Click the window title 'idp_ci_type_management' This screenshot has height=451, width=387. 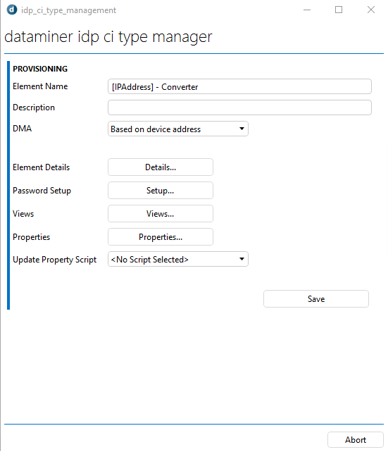68,10
